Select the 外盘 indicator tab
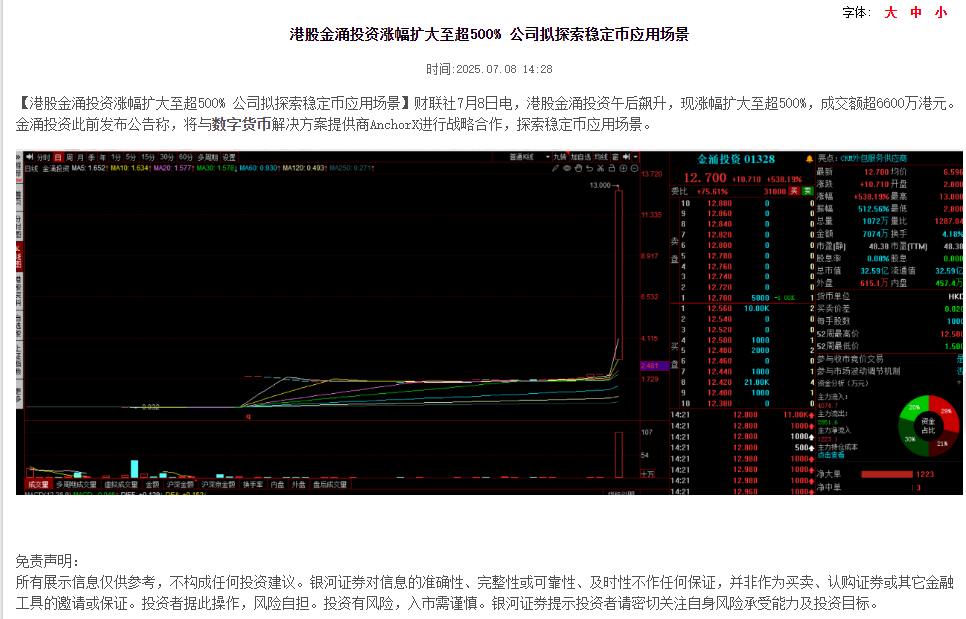 coord(299,485)
